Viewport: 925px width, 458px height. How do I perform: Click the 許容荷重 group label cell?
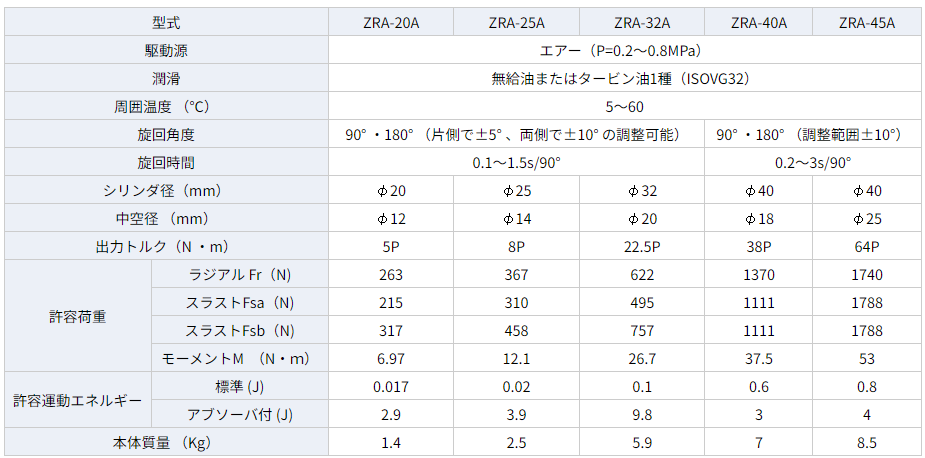(78, 316)
